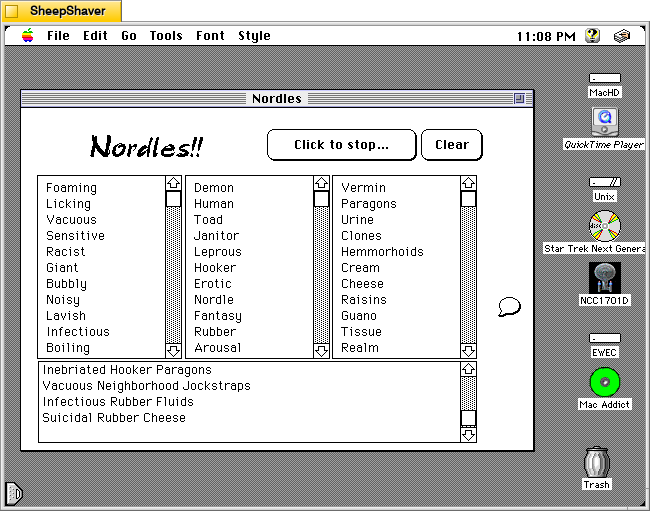Open the Style menu
The height and width of the screenshot is (511, 650).
(254, 36)
